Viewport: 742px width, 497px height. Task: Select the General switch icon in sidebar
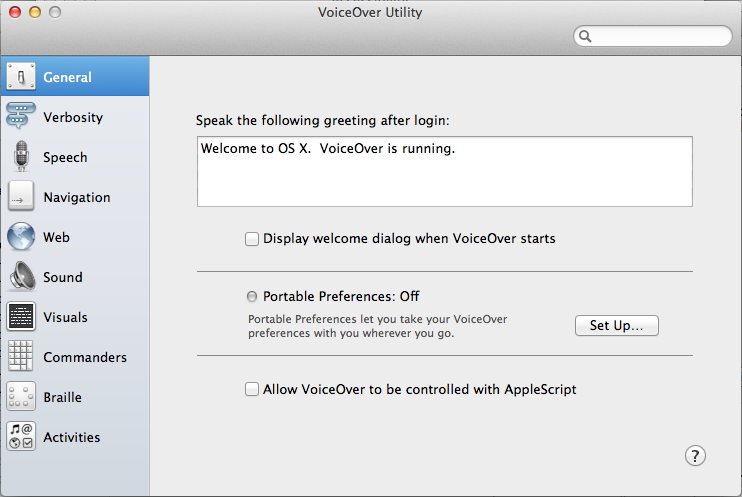[x=21, y=76]
